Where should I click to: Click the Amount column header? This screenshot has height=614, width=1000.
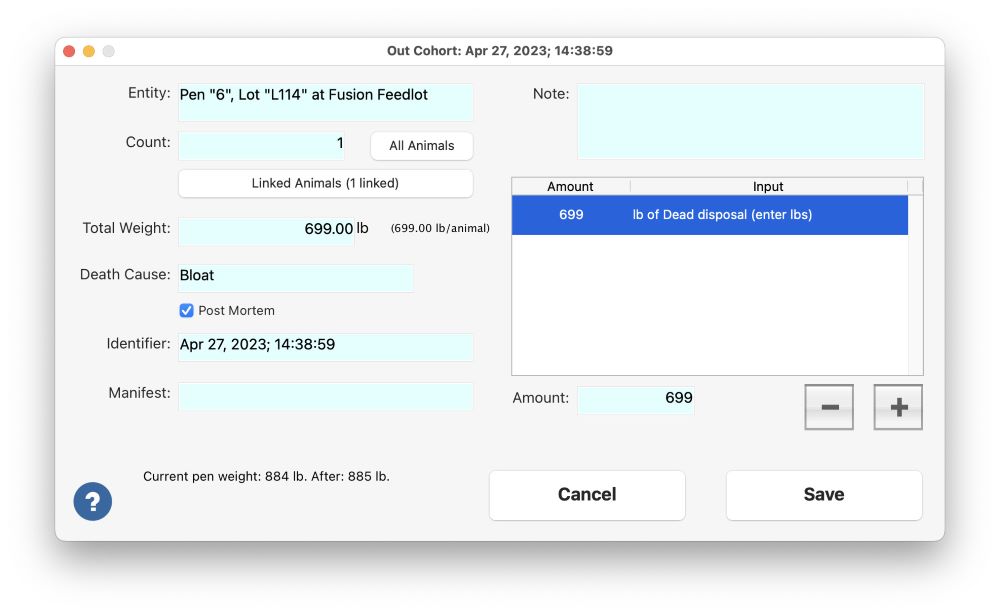(571, 186)
